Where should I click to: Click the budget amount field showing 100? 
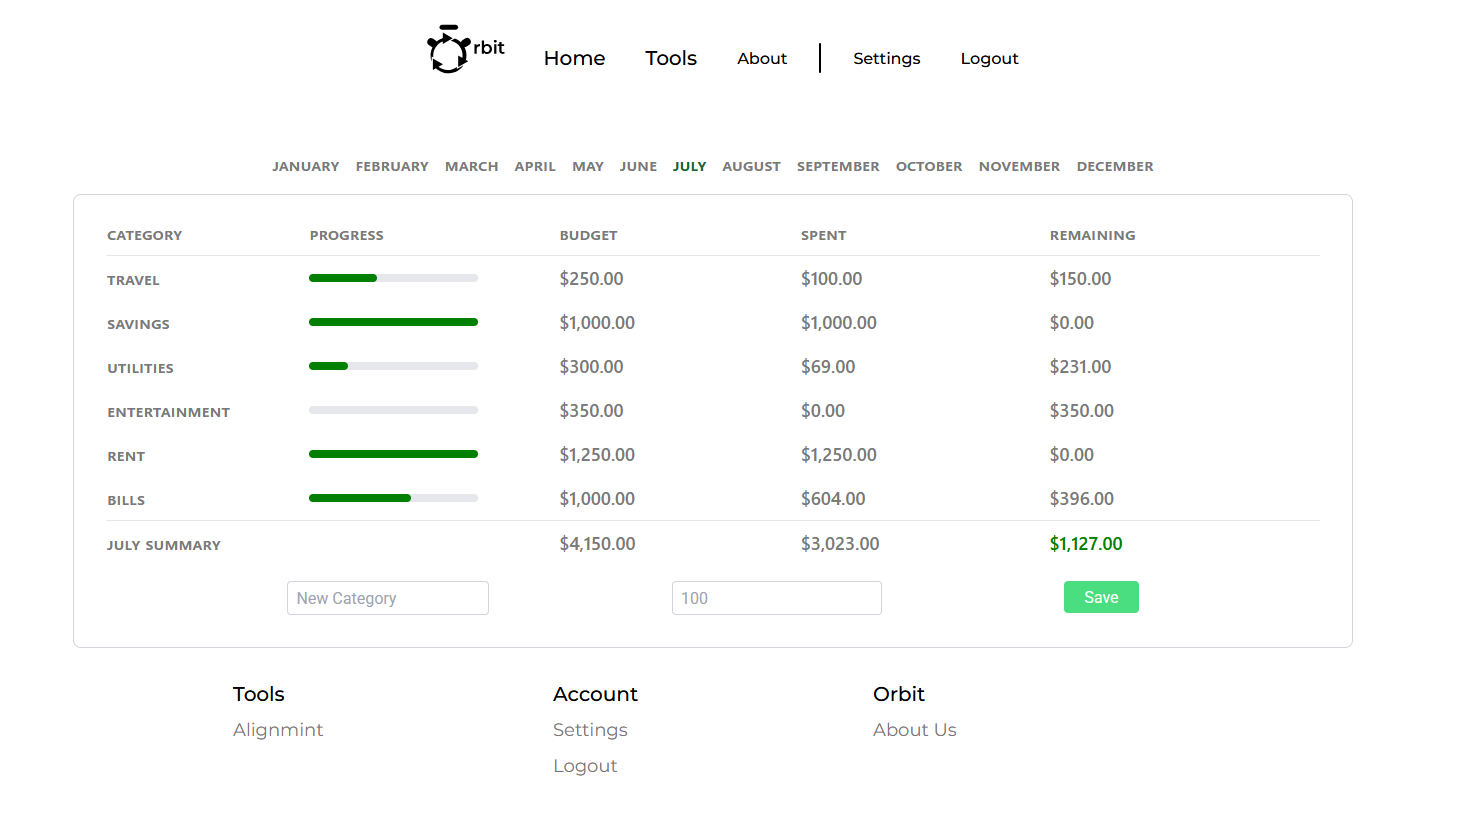coord(776,598)
